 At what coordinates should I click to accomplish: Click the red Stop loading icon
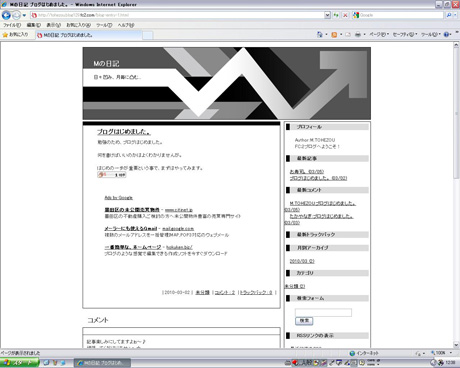tap(345, 15)
